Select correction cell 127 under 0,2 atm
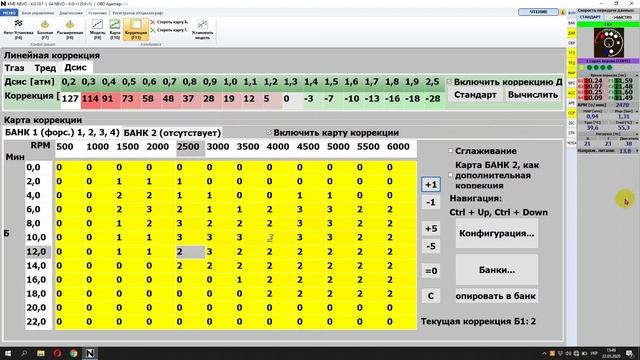 (x=70, y=99)
